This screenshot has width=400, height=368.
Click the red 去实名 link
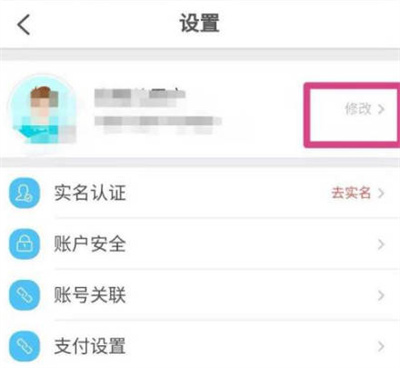[351, 193]
